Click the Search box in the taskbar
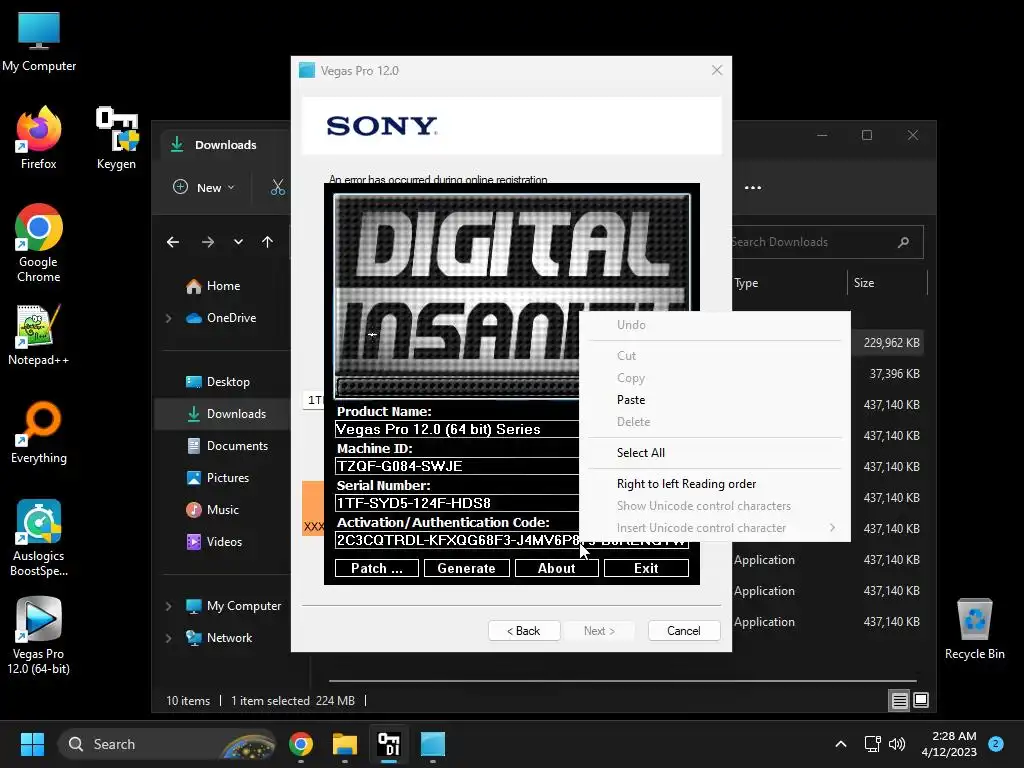Image resolution: width=1024 pixels, height=768 pixels. click(x=167, y=744)
